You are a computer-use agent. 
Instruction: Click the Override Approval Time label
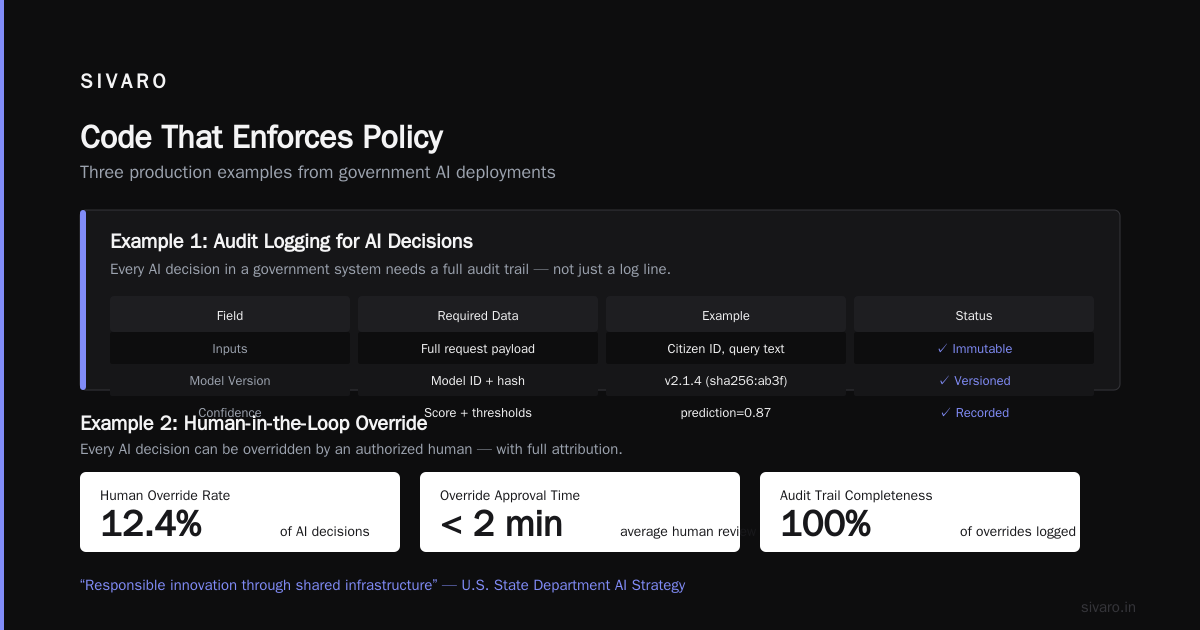510,495
